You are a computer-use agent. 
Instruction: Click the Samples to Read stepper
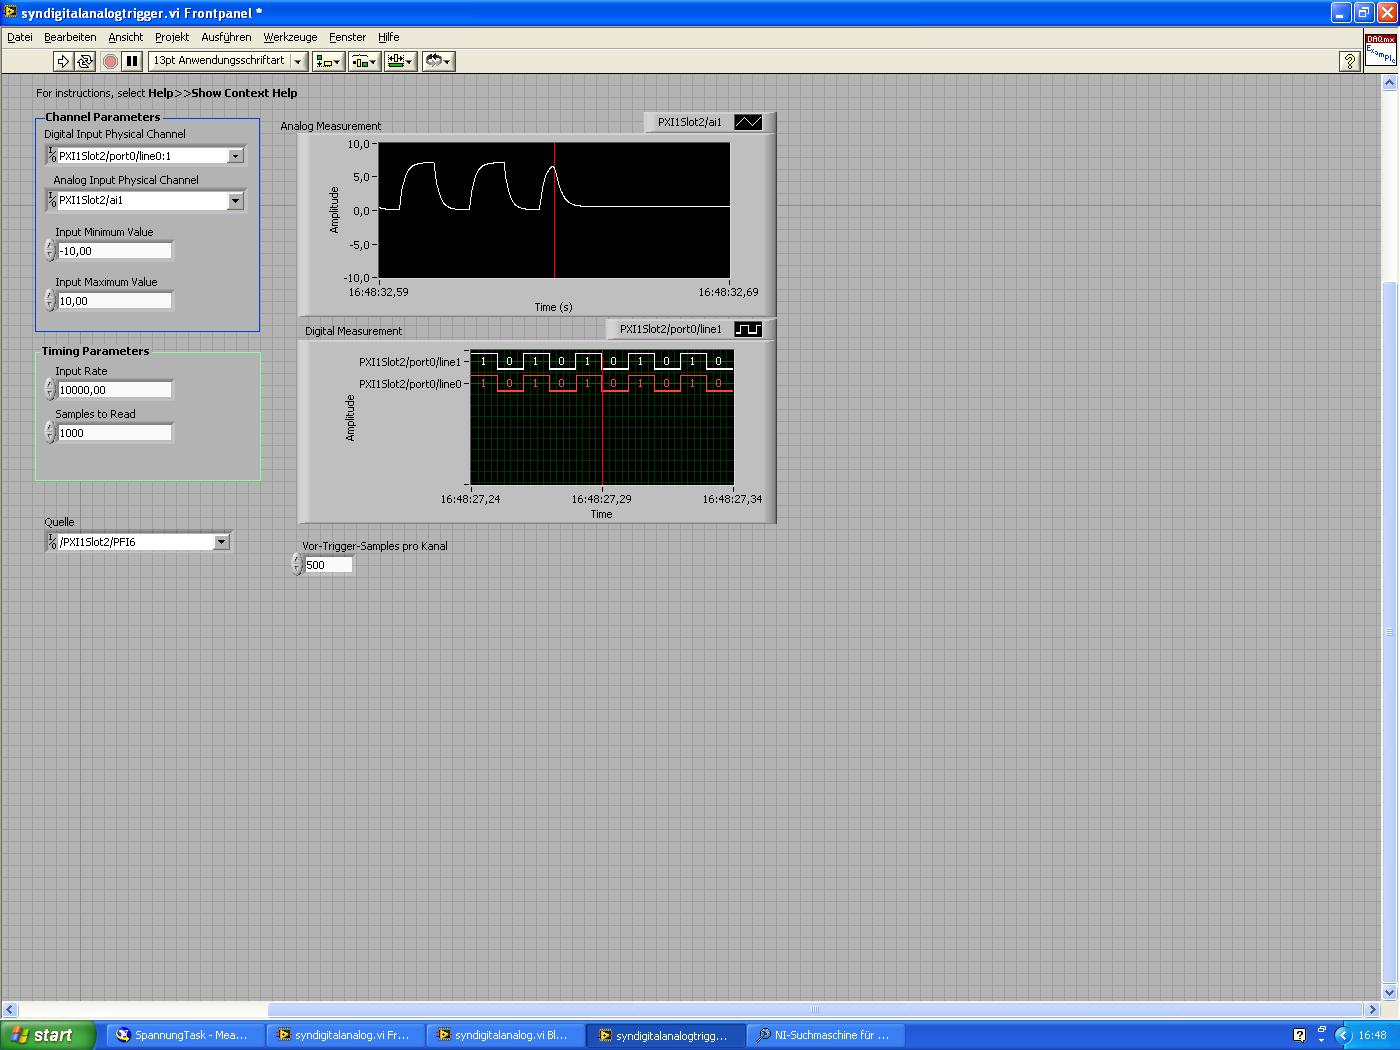(50, 432)
